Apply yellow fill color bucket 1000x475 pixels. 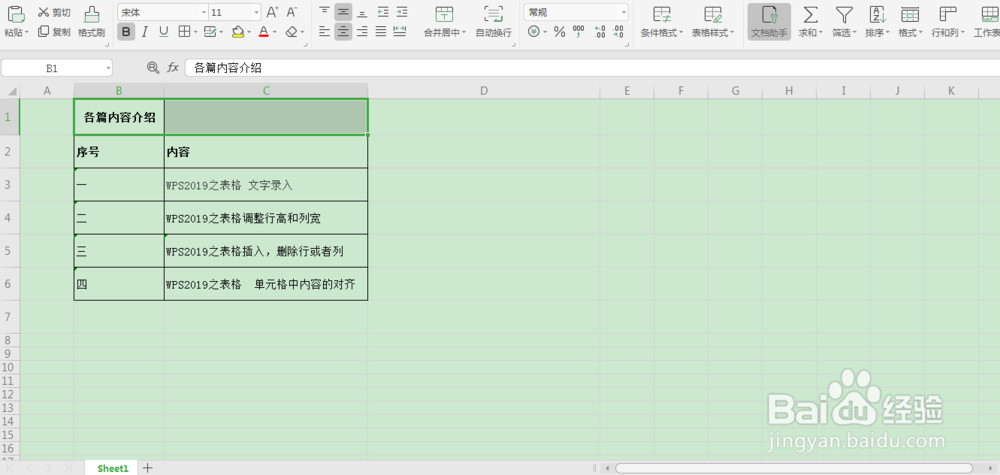point(238,32)
